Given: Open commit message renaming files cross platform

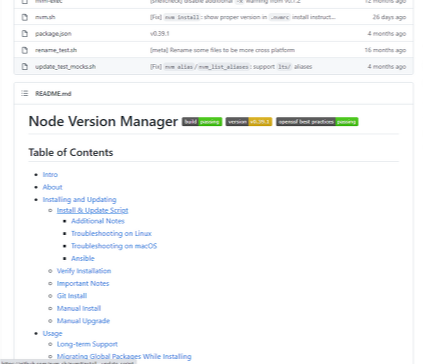Looking at the screenshot, I should (x=222, y=50).
